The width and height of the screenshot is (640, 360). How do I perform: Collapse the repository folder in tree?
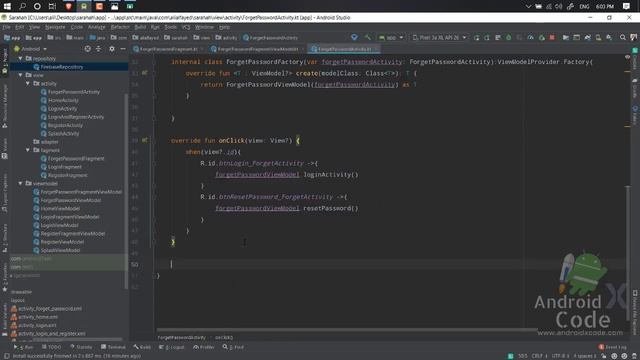(20, 58)
